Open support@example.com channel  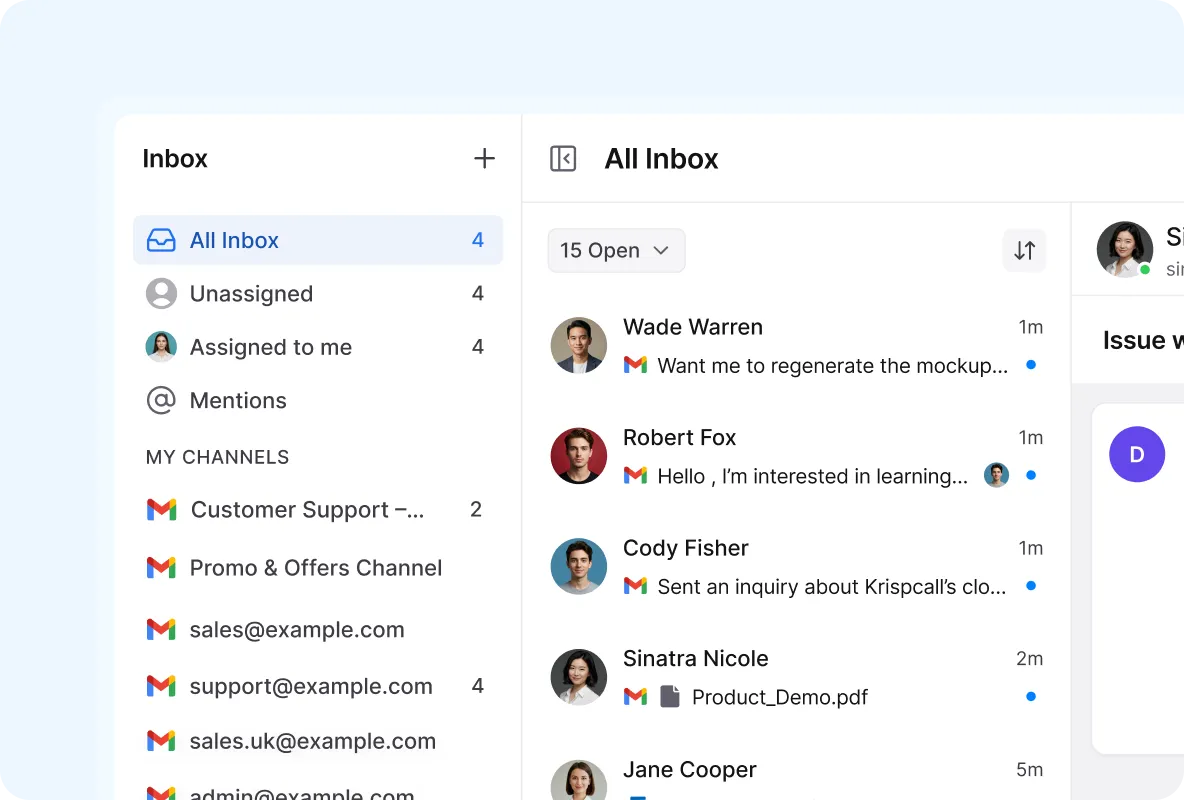click(310, 687)
